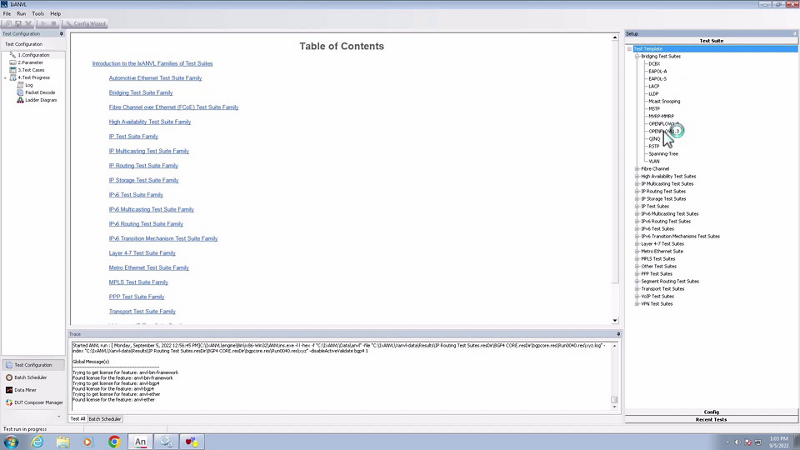Expand High Availability Test Suites node
This screenshot has width=800, height=450.
(637, 177)
